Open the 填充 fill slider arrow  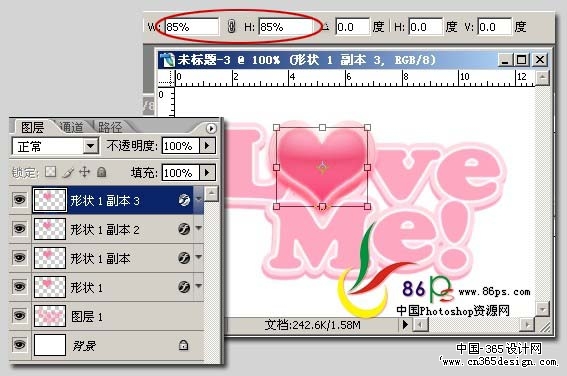207,172
